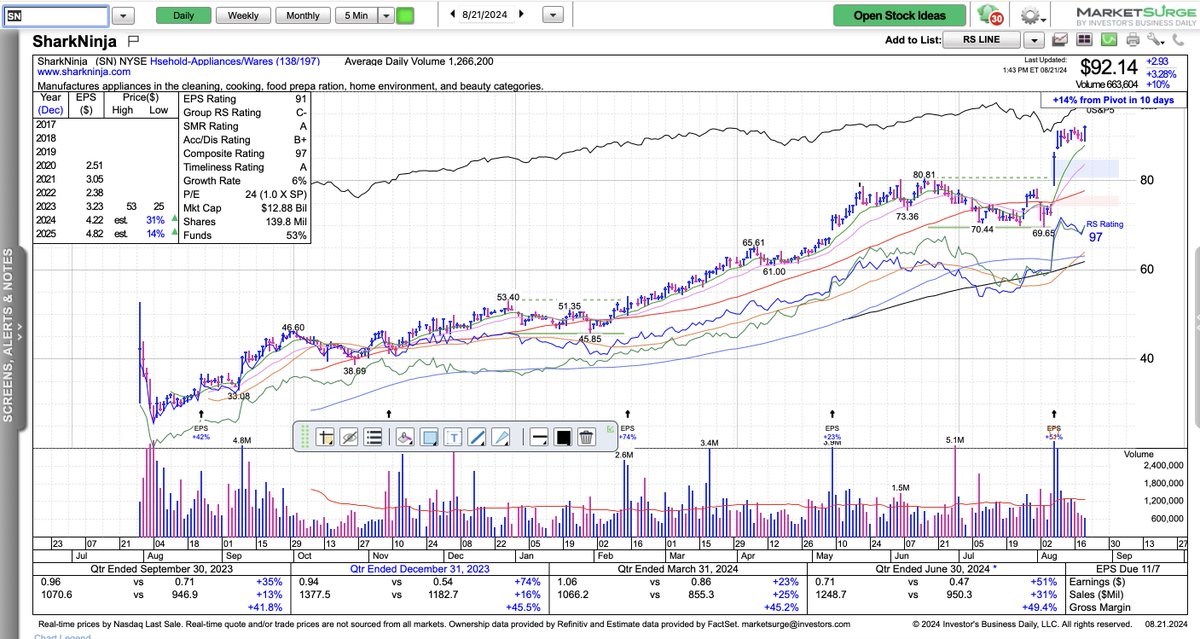Viewport: 1200px width, 639px height.
Task: Open the RS LINE list dropdown
Action: [x=1035, y=40]
